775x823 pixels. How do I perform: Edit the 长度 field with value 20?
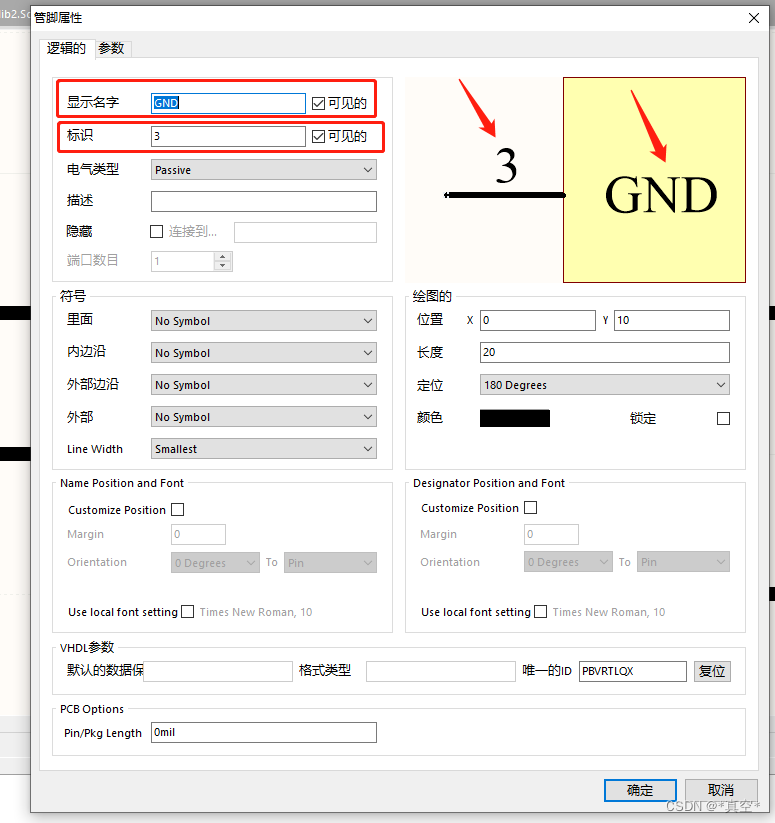[x=604, y=352]
